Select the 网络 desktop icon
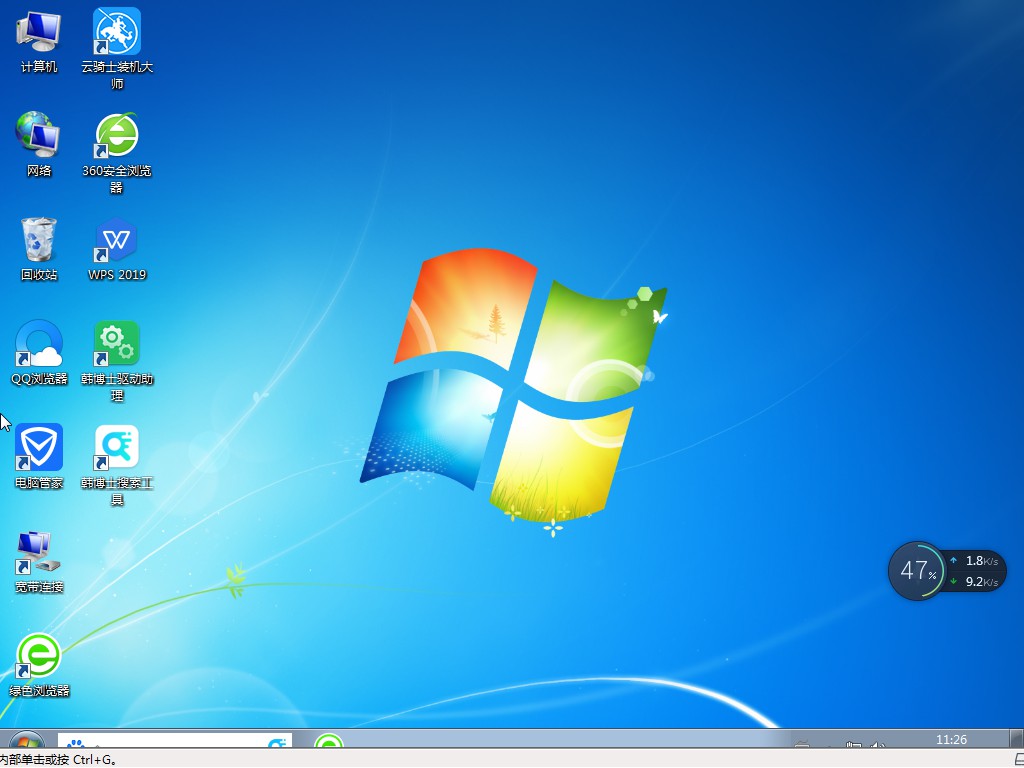 point(39,144)
